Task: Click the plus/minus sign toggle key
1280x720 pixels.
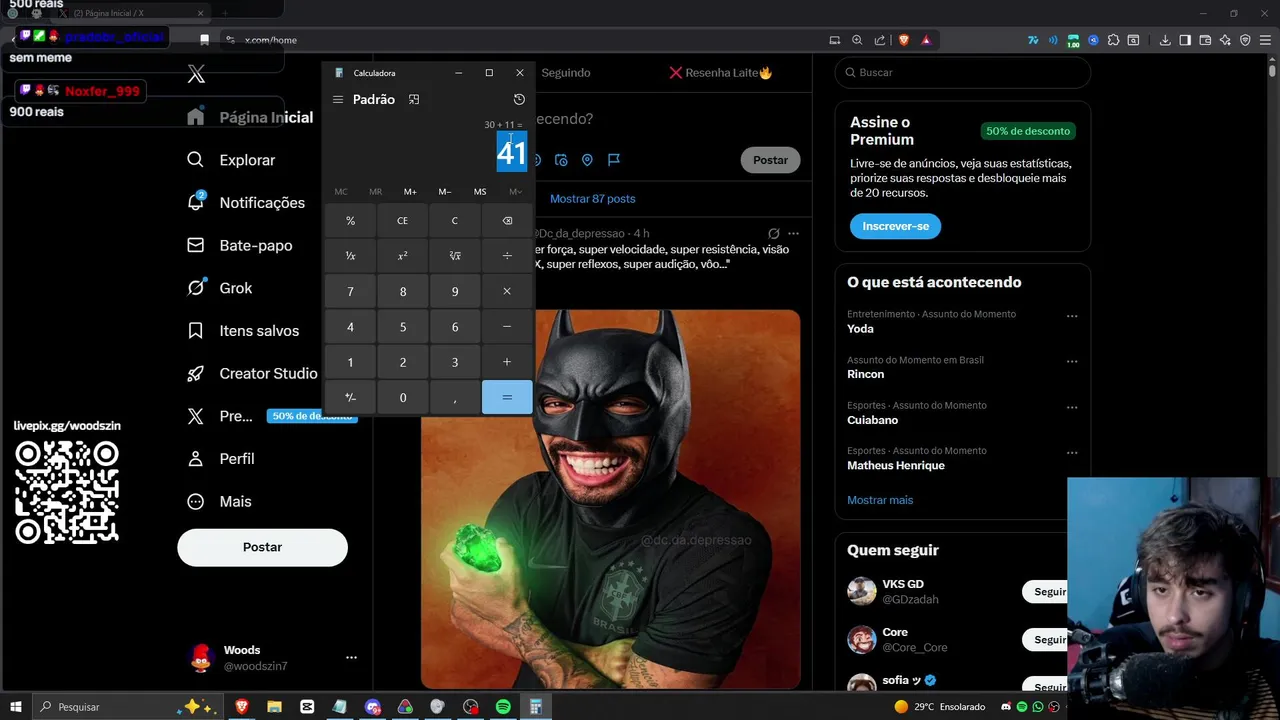Action: [350, 397]
